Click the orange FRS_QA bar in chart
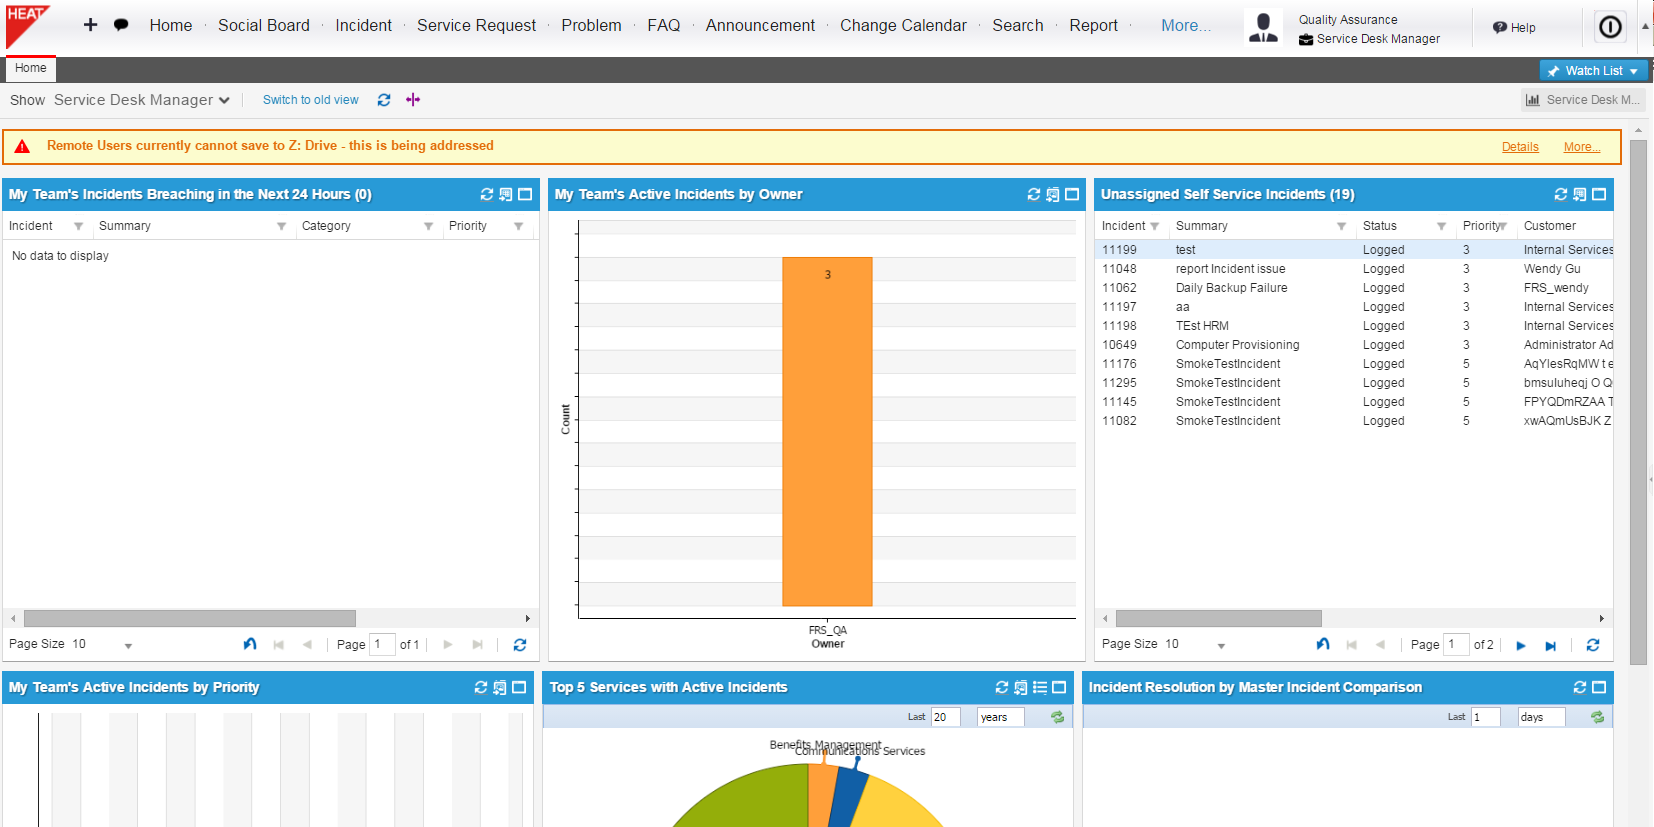 [x=827, y=431]
